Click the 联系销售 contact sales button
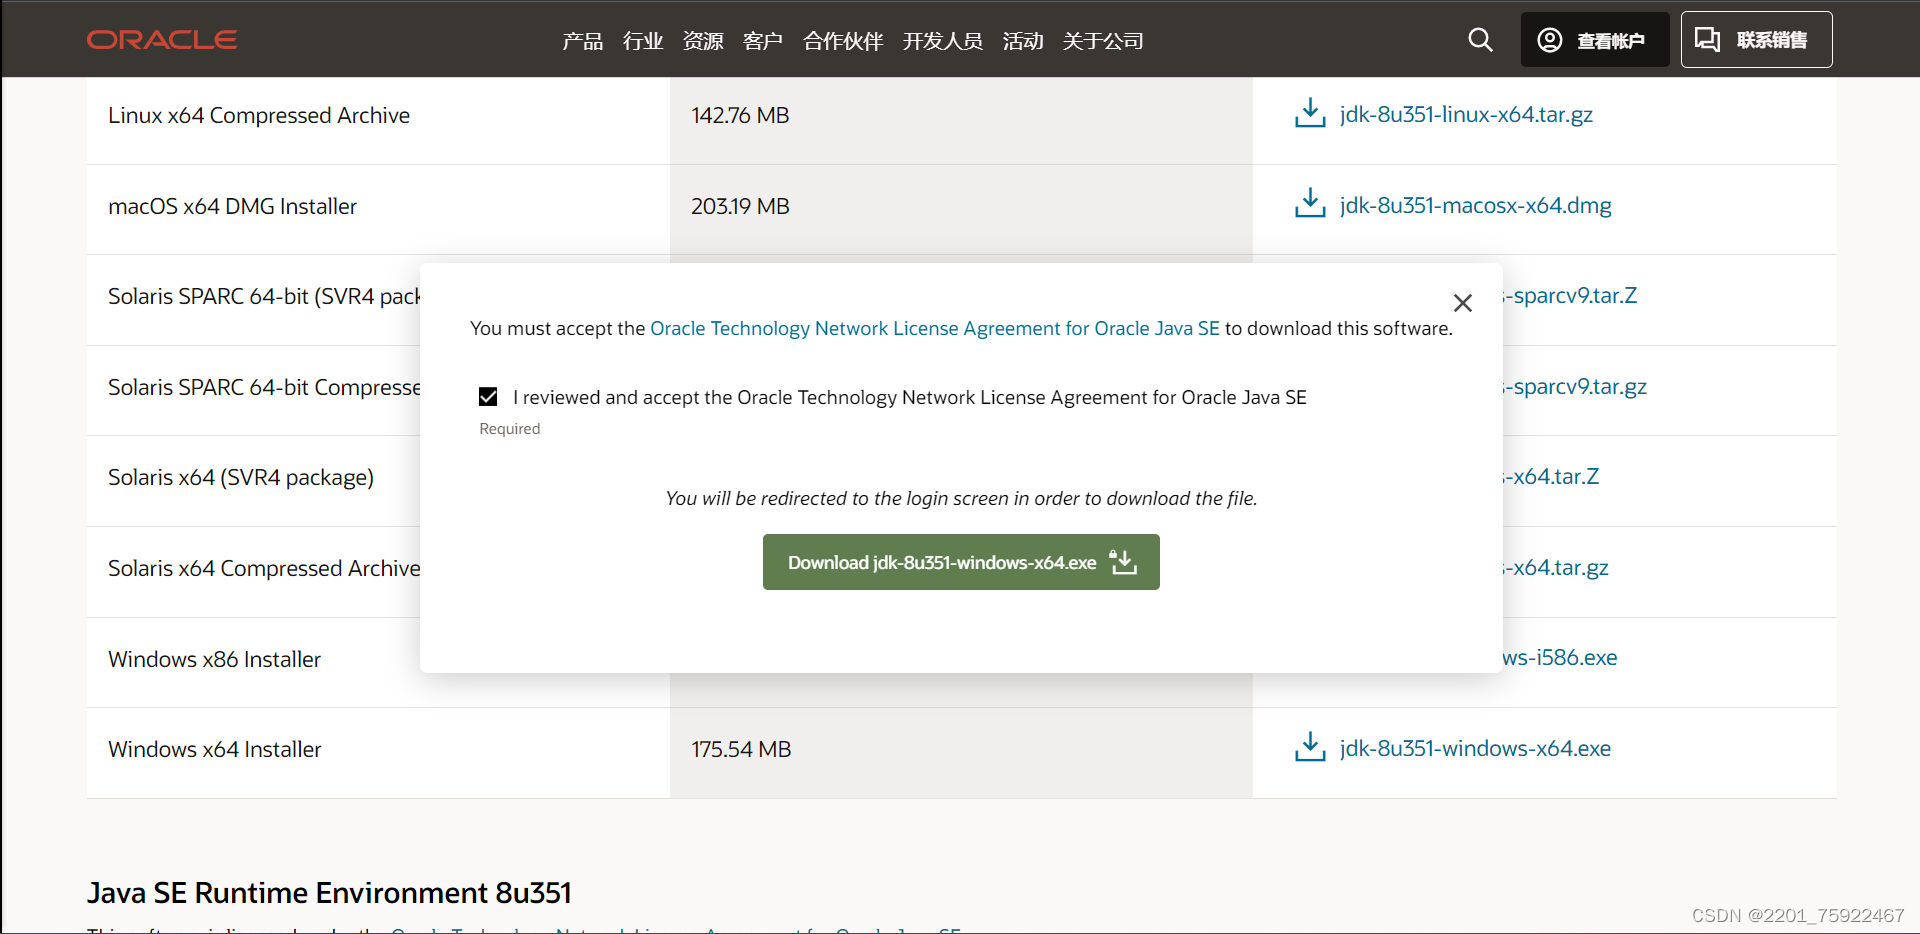This screenshot has height=934, width=1920. click(1756, 40)
